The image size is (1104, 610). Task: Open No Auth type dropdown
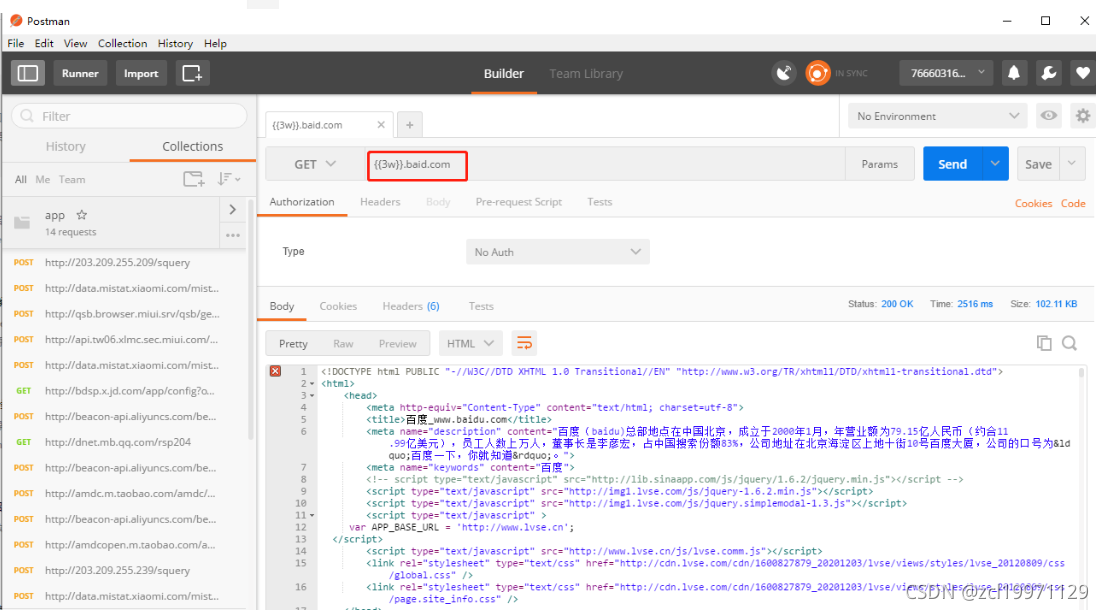coord(558,251)
